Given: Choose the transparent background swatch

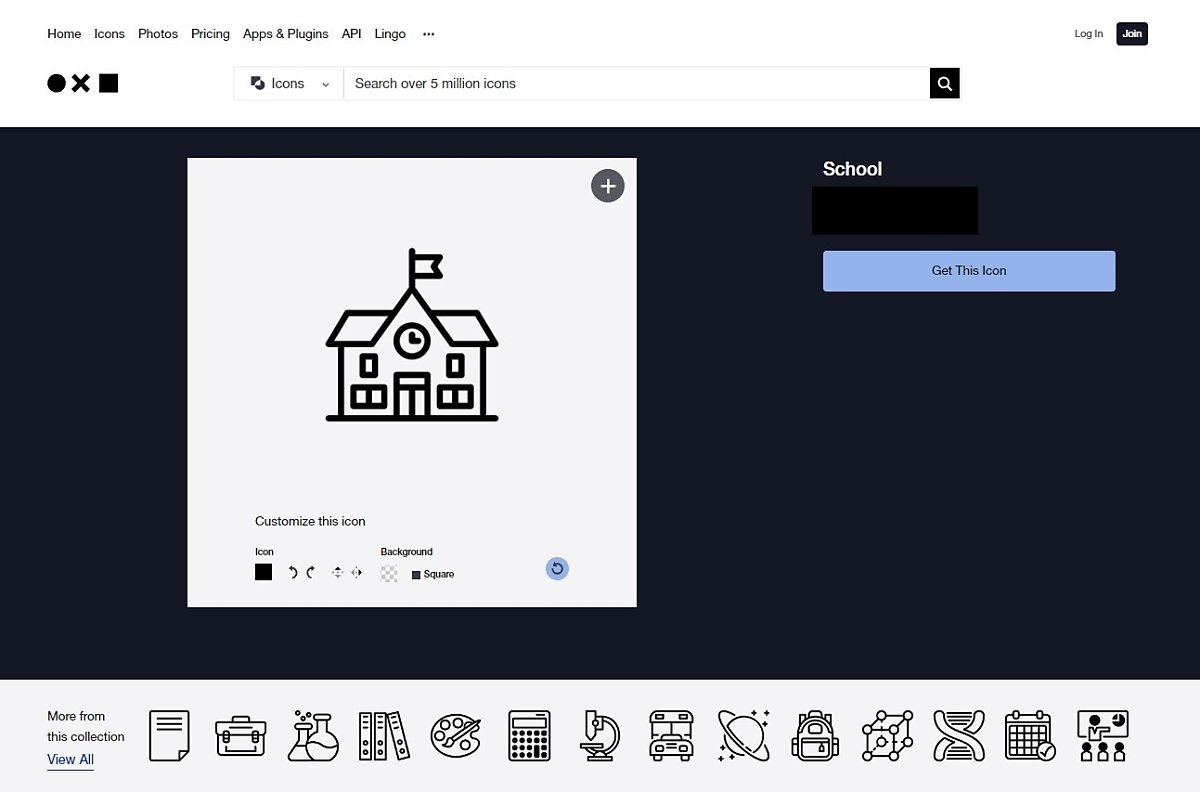Looking at the screenshot, I should pos(389,574).
